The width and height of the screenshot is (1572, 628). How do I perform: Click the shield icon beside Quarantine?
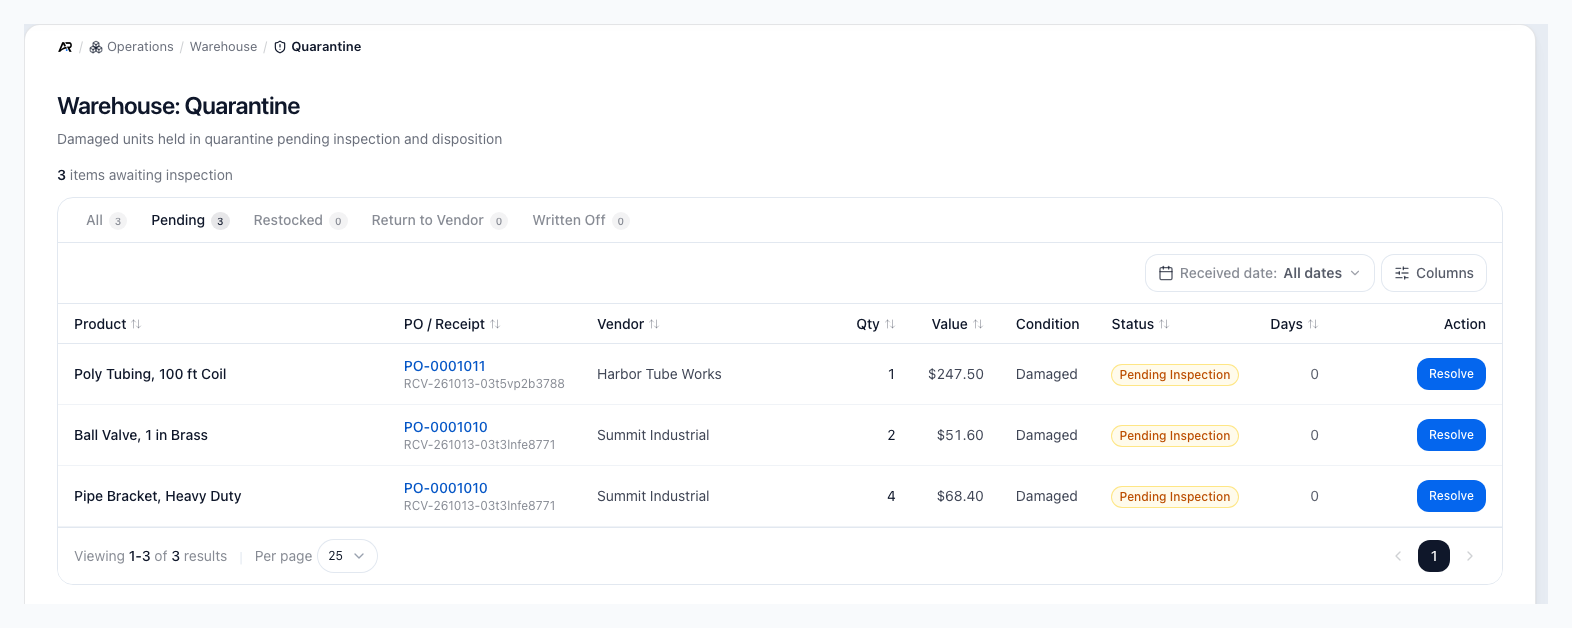(x=280, y=47)
